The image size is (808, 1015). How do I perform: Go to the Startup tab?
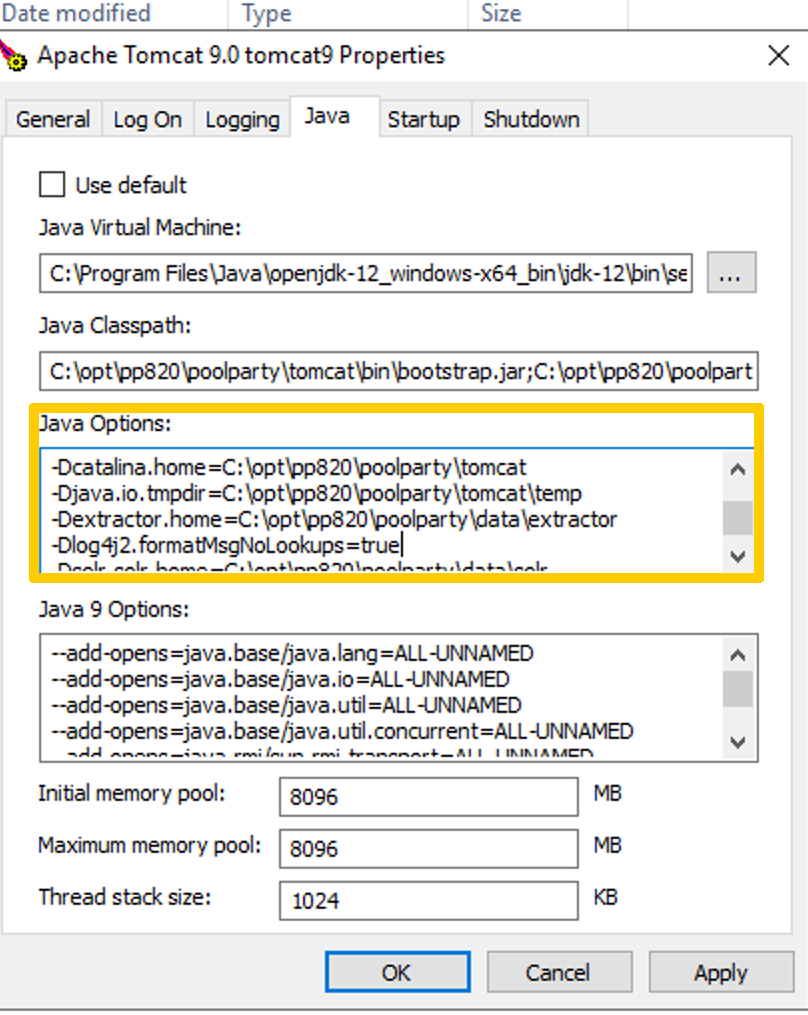423,119
